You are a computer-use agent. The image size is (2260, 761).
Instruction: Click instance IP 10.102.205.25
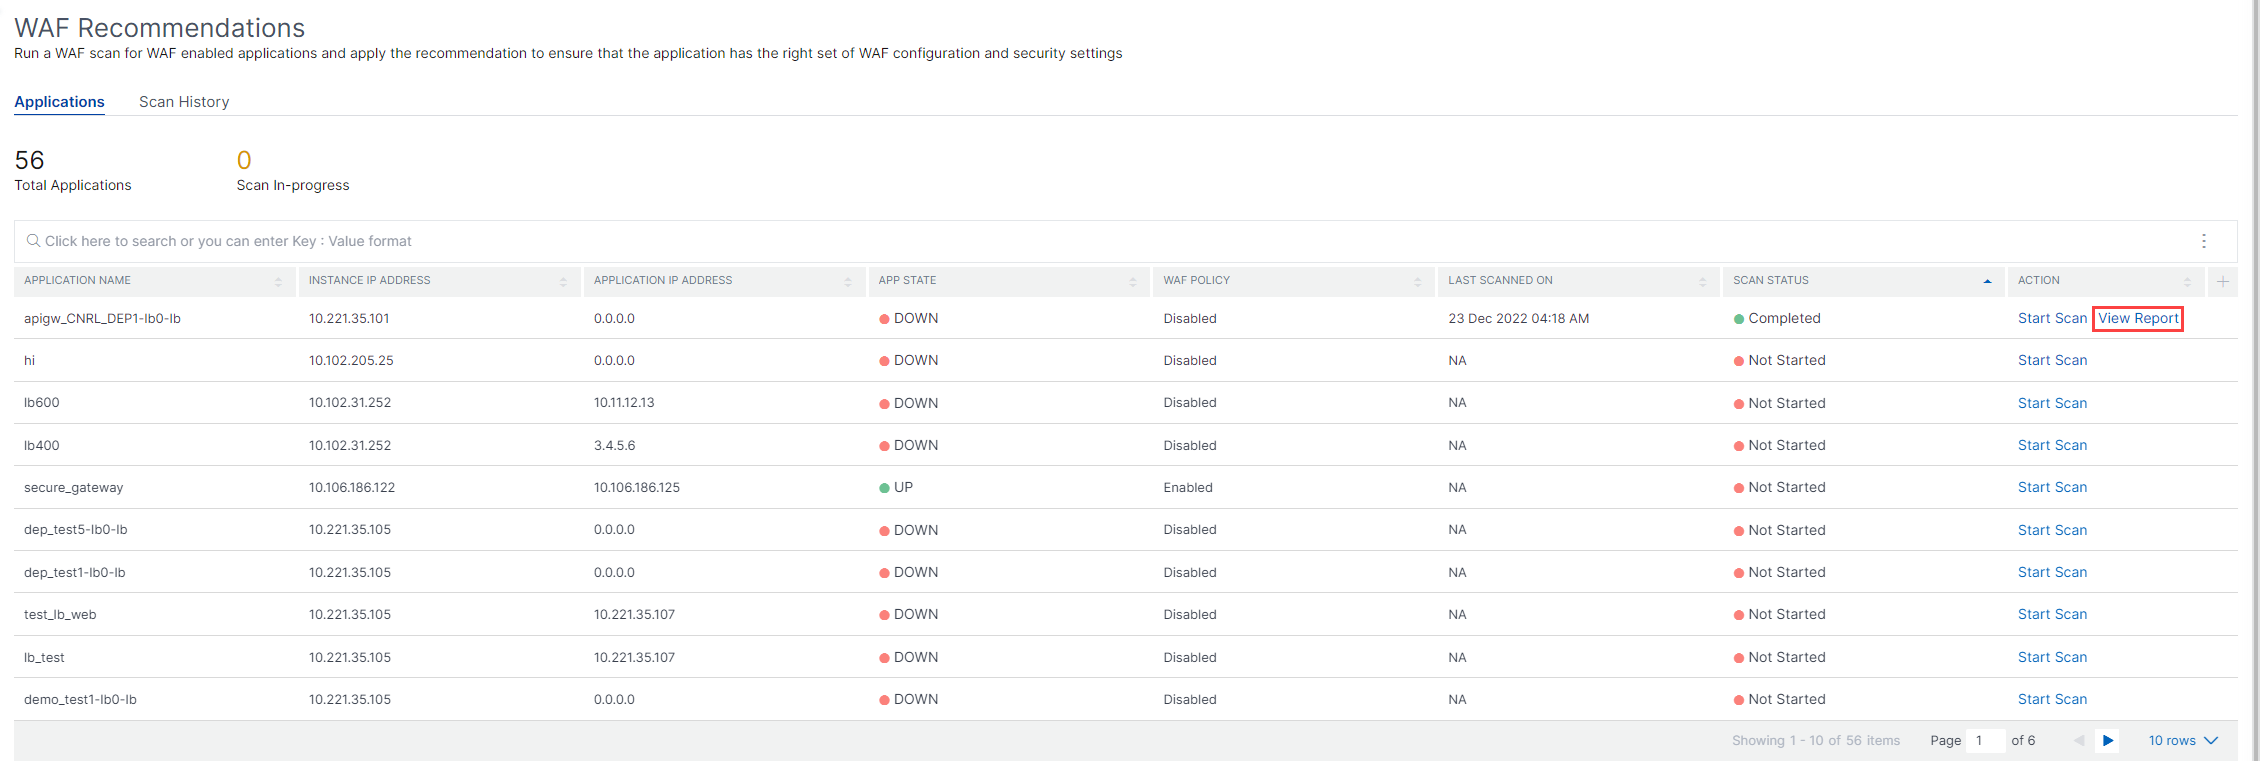(x=351, y=361)
